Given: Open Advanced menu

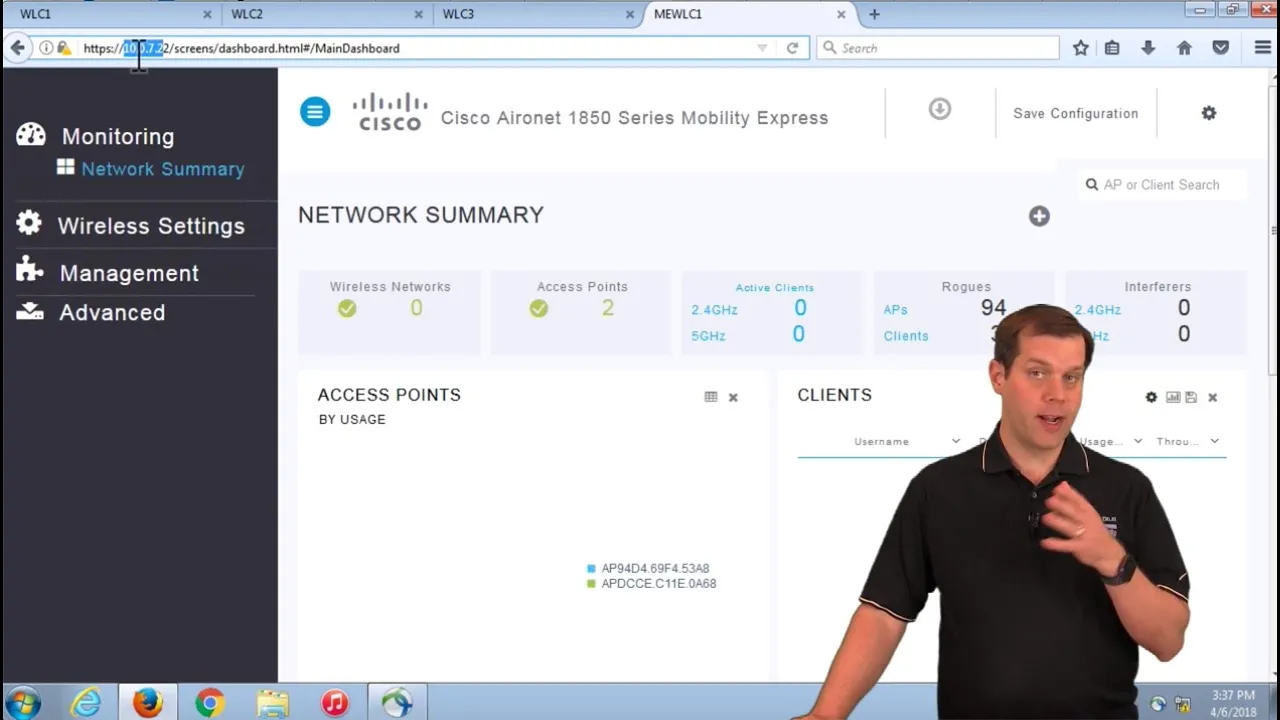Looking at the screenshot, I should tap(112, 312).
